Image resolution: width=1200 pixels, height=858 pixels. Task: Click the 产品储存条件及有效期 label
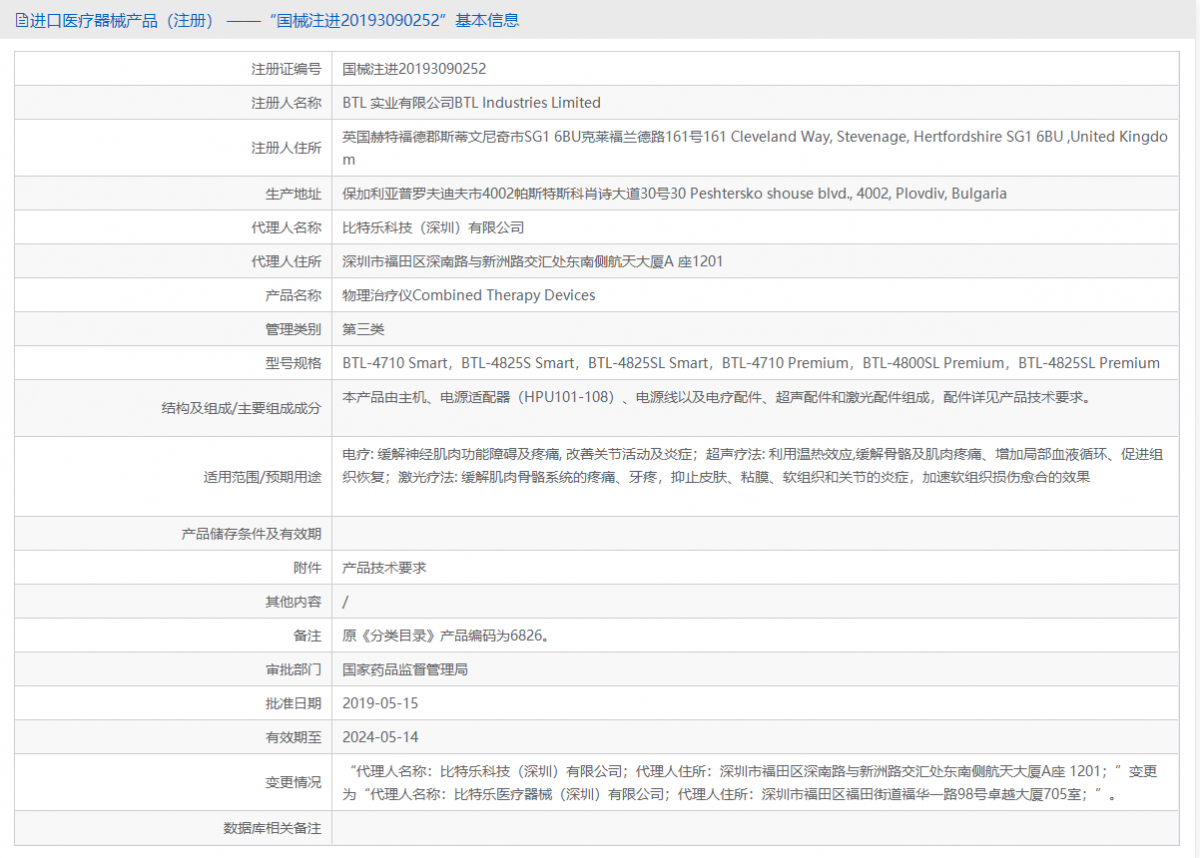click(x=251, y=534)
